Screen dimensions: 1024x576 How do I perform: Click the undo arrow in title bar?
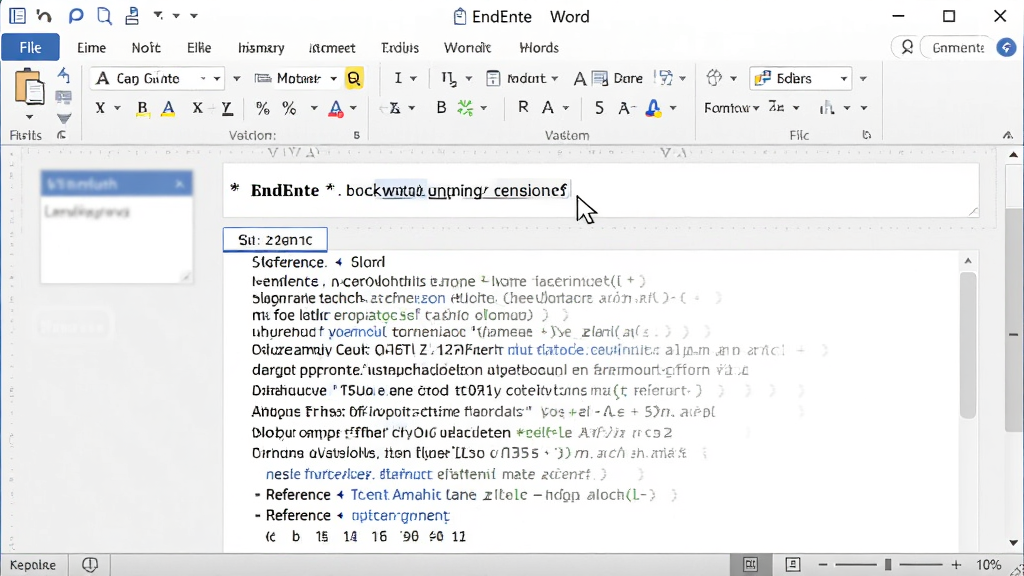[44, 16]
